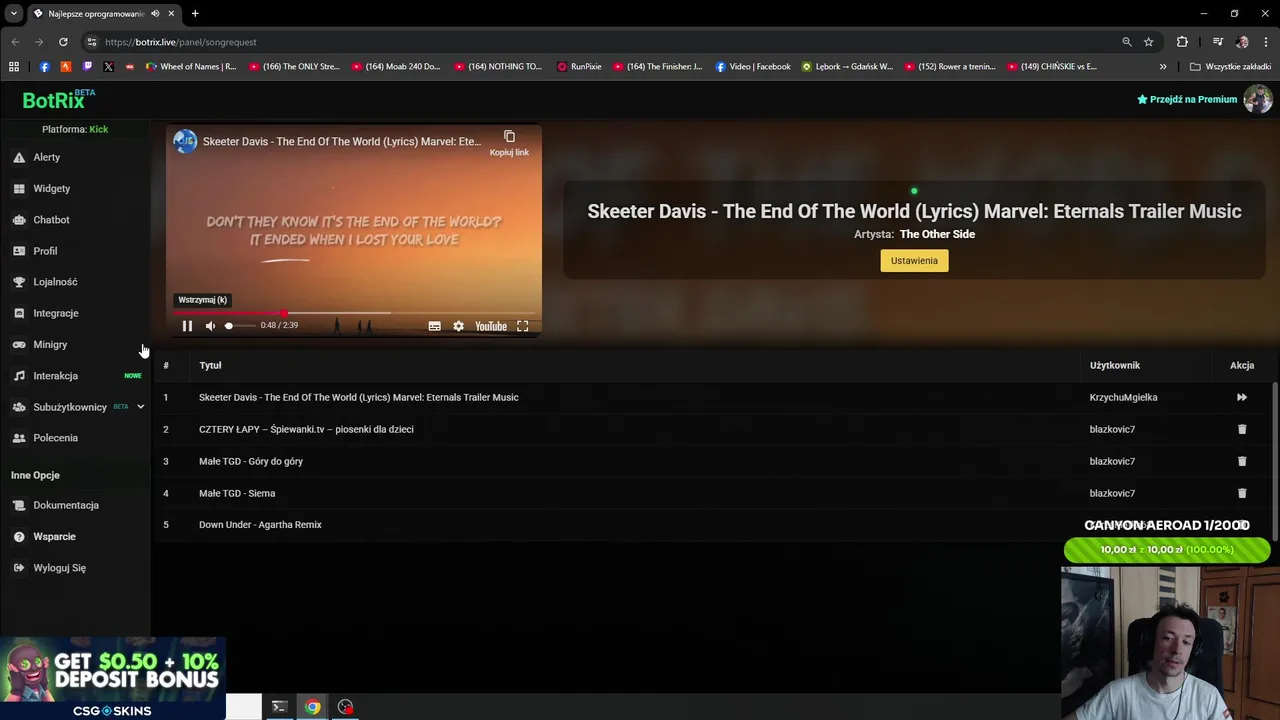The height and width of the screenshot is (720, 1280).
Task: Open Integracje section
Action: [x=55, y=313]
